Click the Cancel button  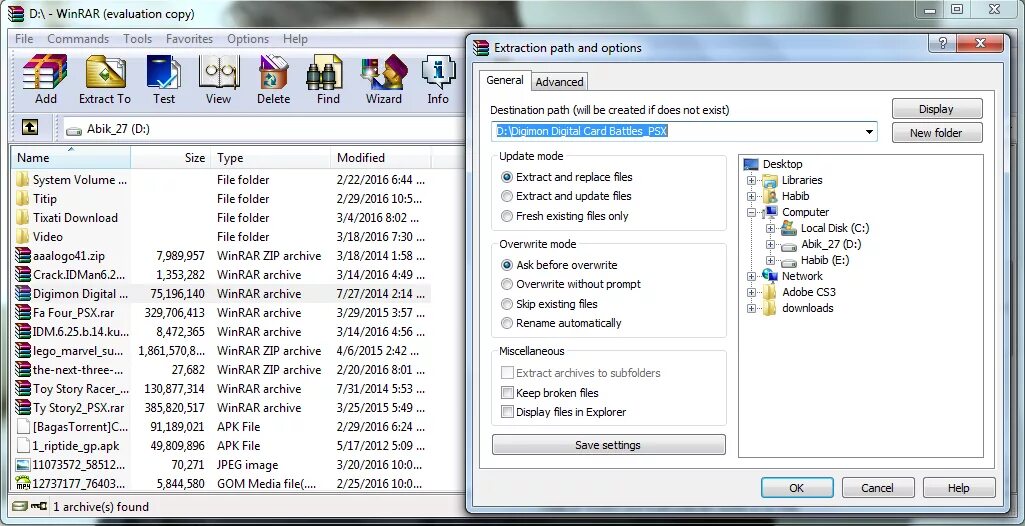[877, 488]
